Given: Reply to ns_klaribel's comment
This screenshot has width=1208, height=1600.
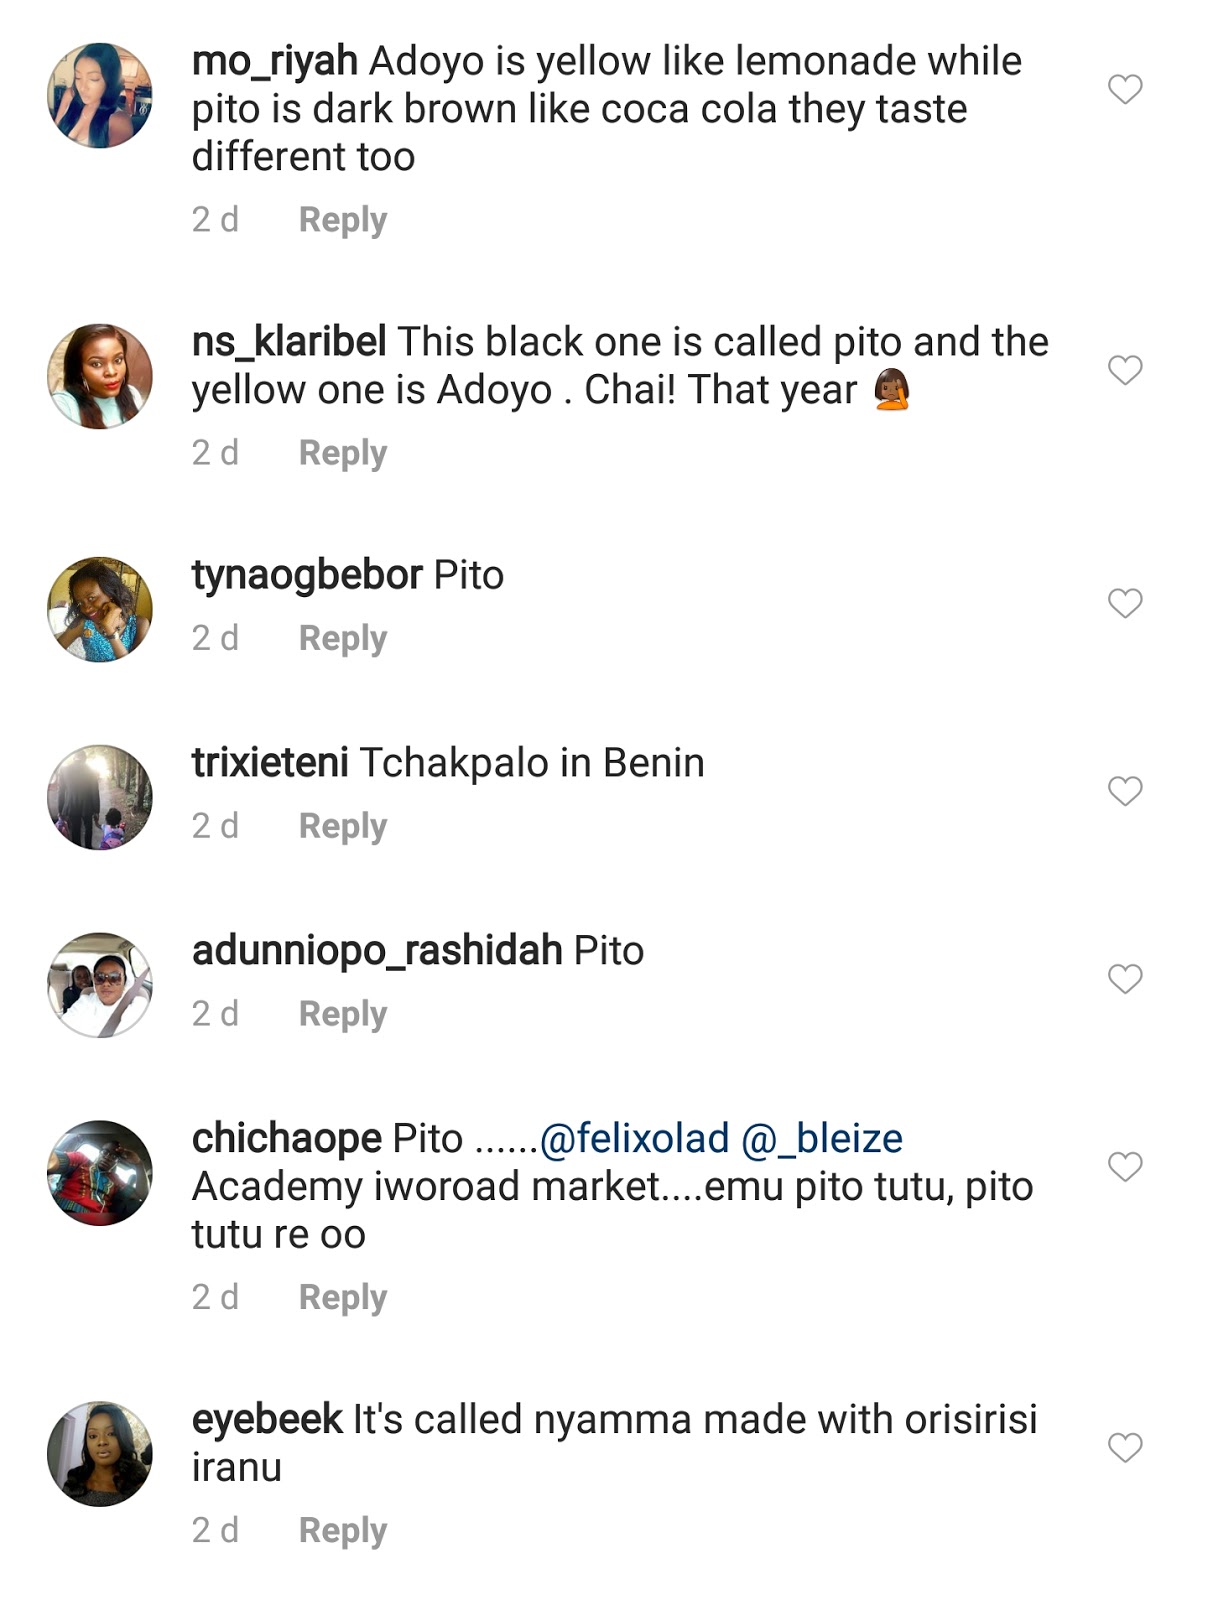Looking at the screenshot, I should coord(342,453).
